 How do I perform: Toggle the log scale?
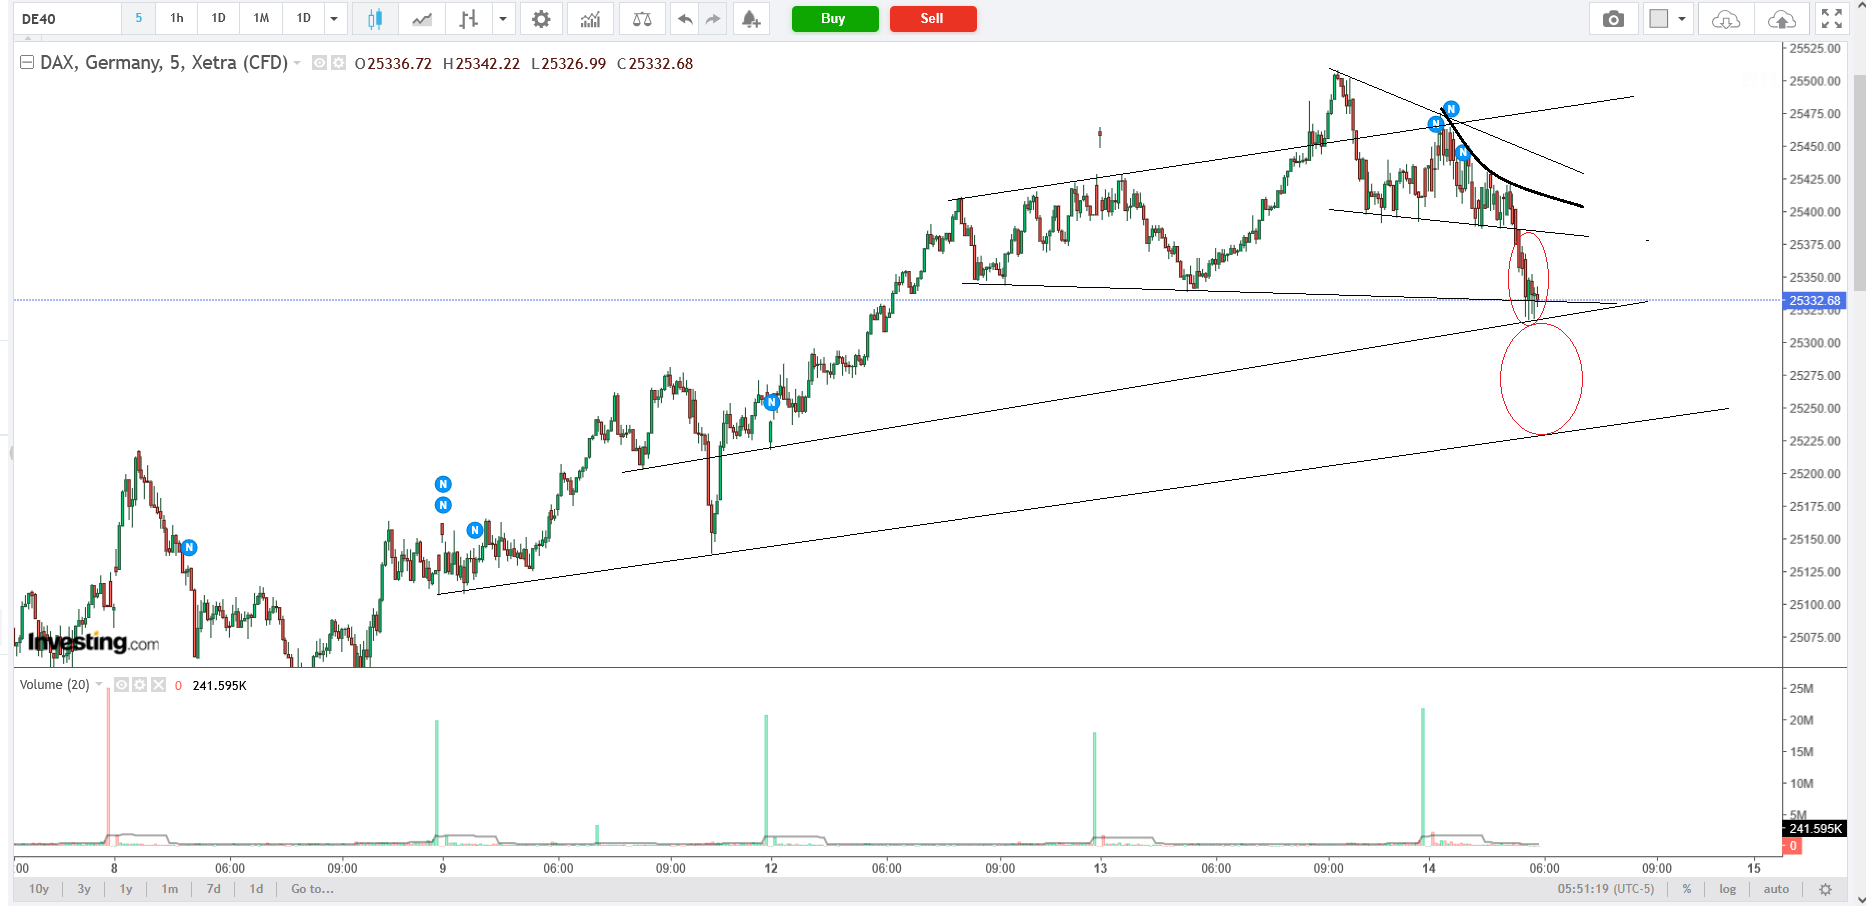coord(1727,889)
